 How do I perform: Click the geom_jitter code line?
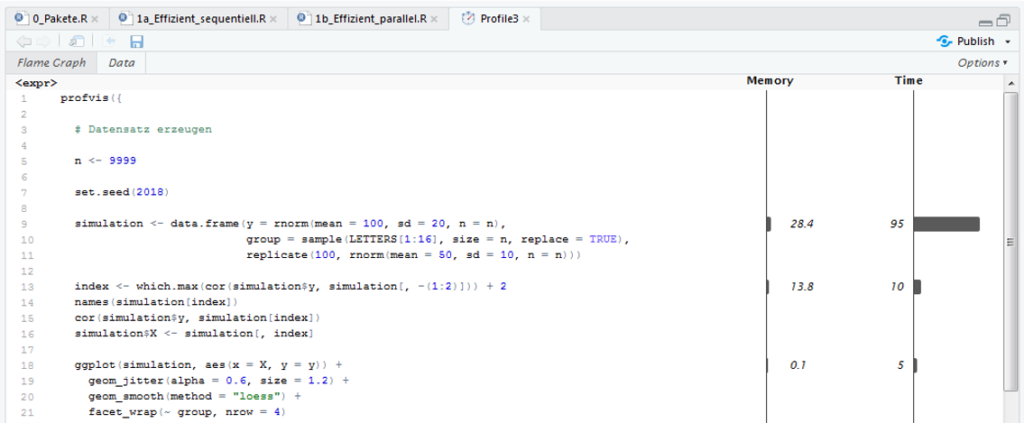219,381
